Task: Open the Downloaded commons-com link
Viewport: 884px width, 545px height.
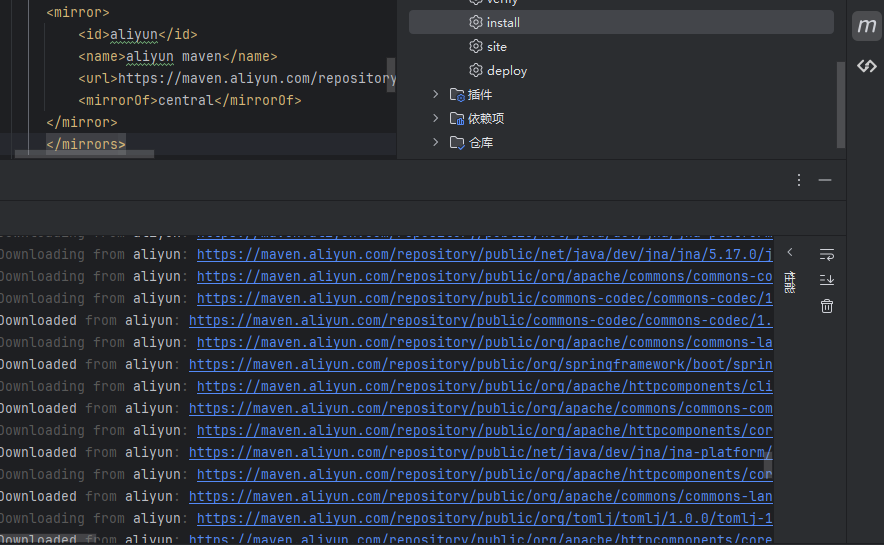Action: pos(480,409)
